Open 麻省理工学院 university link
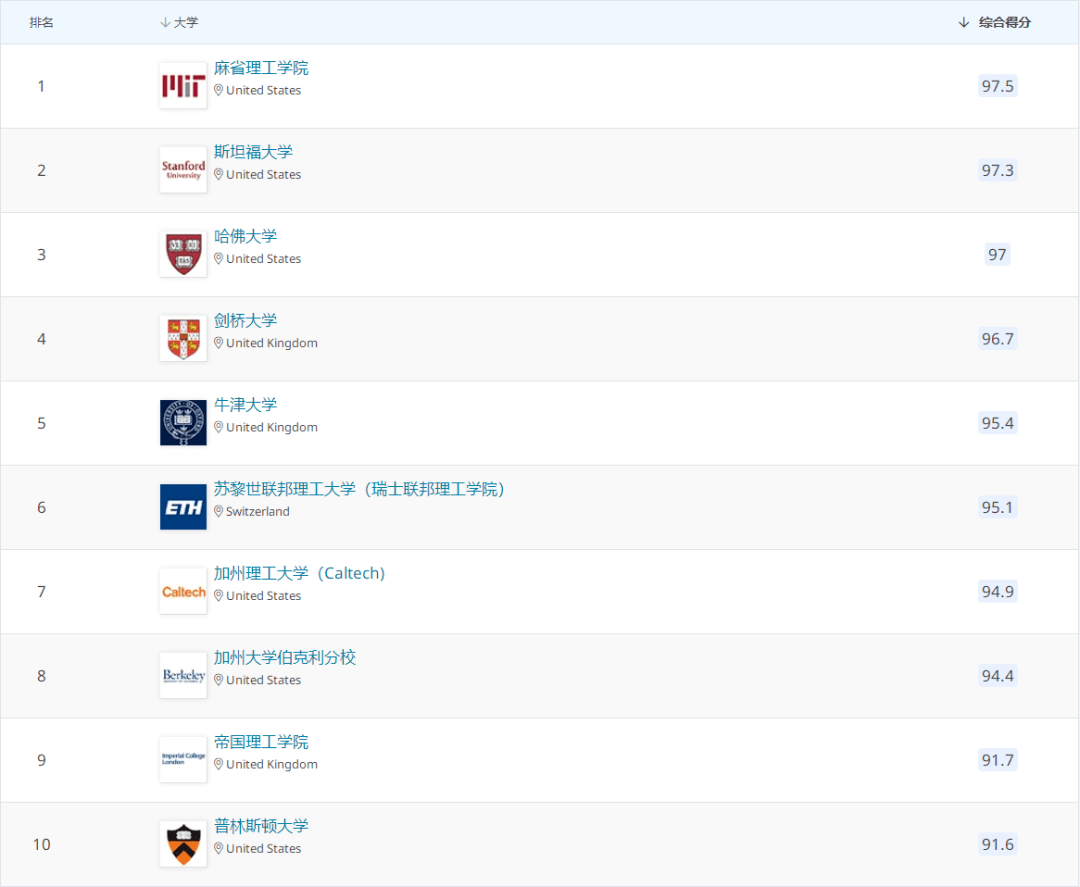Screen dimensions: 1080x887 point(261,67)
